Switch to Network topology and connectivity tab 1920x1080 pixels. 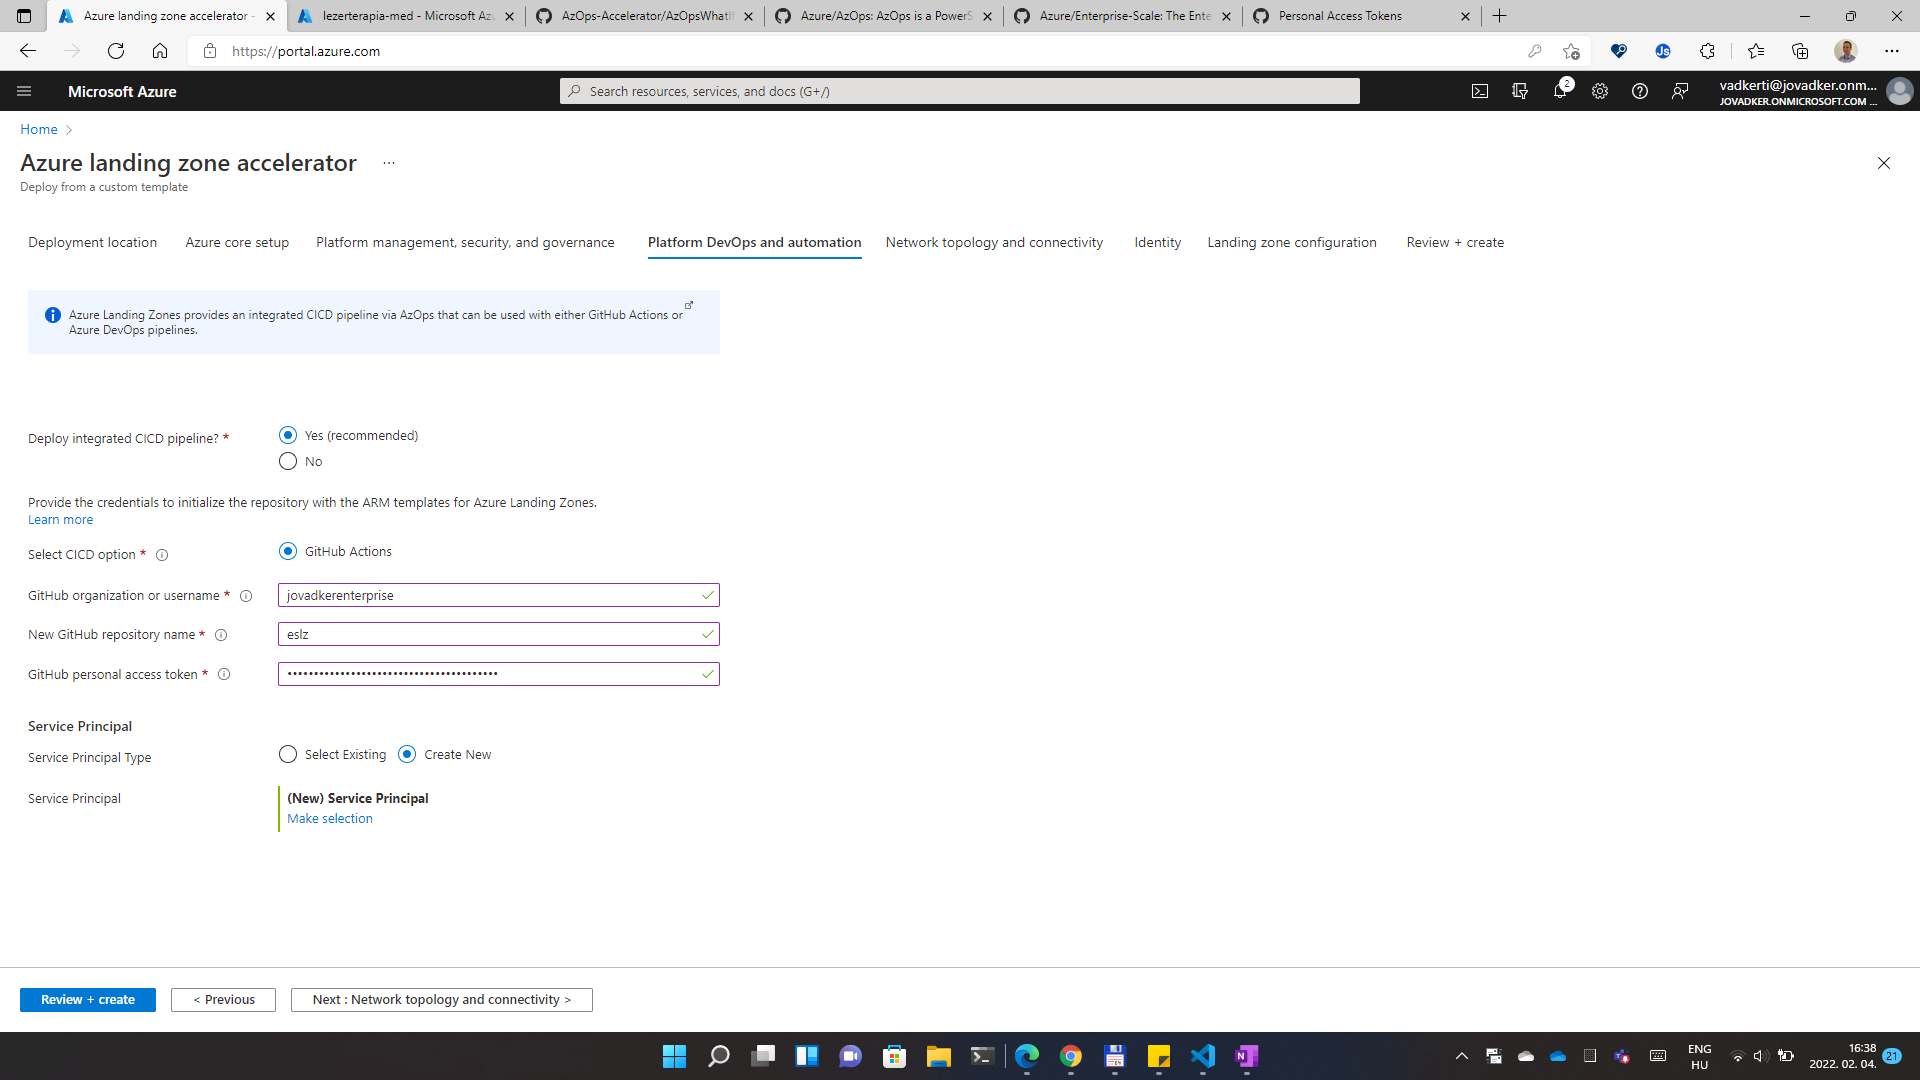pos(994,243)
